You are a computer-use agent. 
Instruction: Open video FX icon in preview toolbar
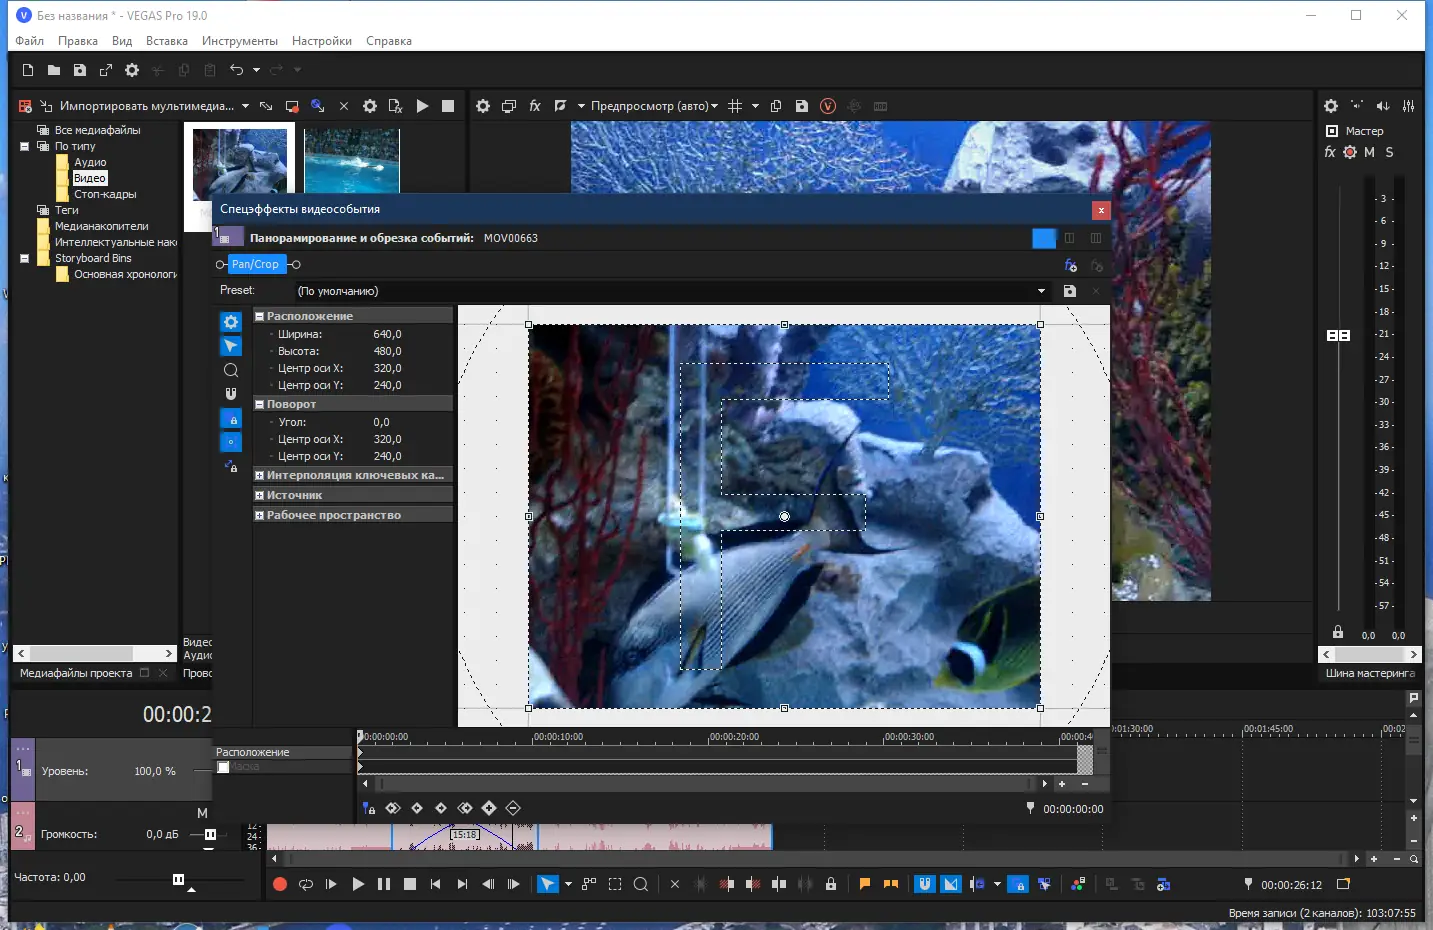(535, 106)
